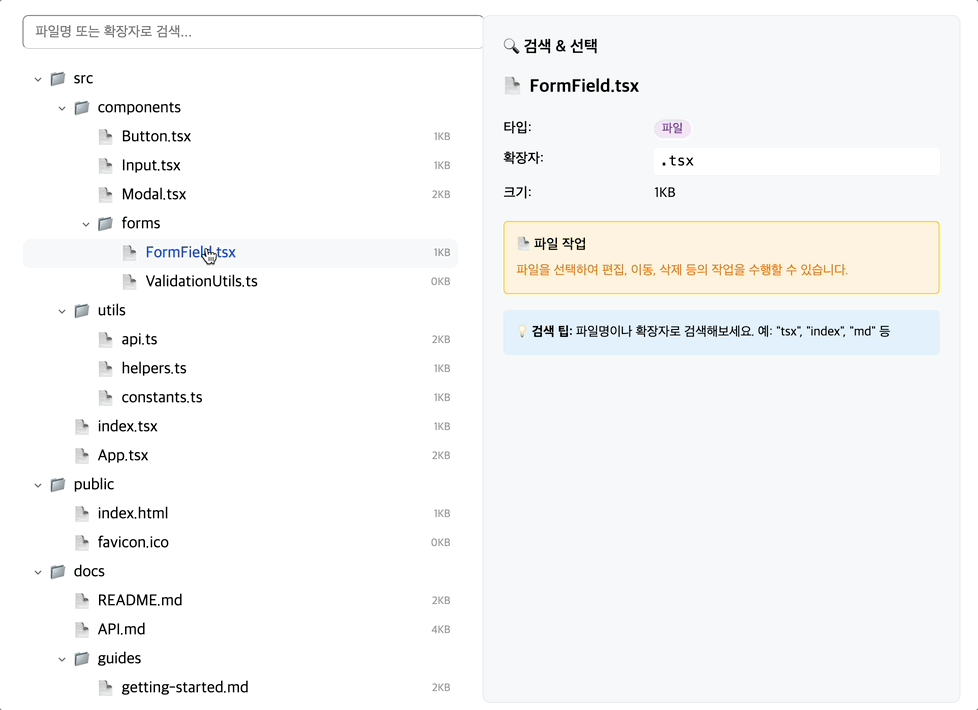The width and height of the screenshot is (978, 710).
Task: Click the file icon beside favicon.ico
Action: pos(82,542)
